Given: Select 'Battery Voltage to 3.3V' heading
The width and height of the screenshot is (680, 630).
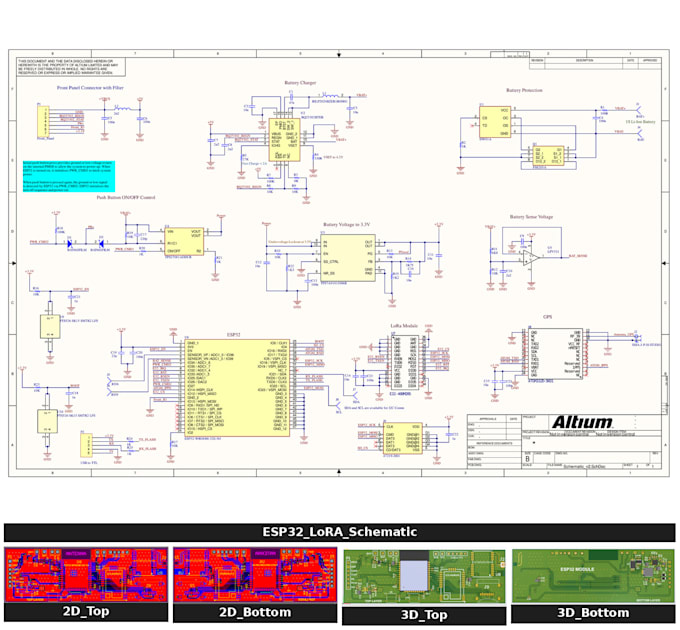Looking at the screenshot, I should tap(347, 225).
